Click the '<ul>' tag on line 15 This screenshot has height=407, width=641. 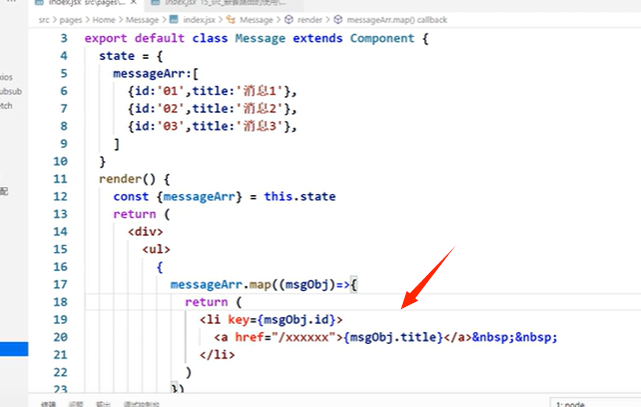tap(156, 249)
